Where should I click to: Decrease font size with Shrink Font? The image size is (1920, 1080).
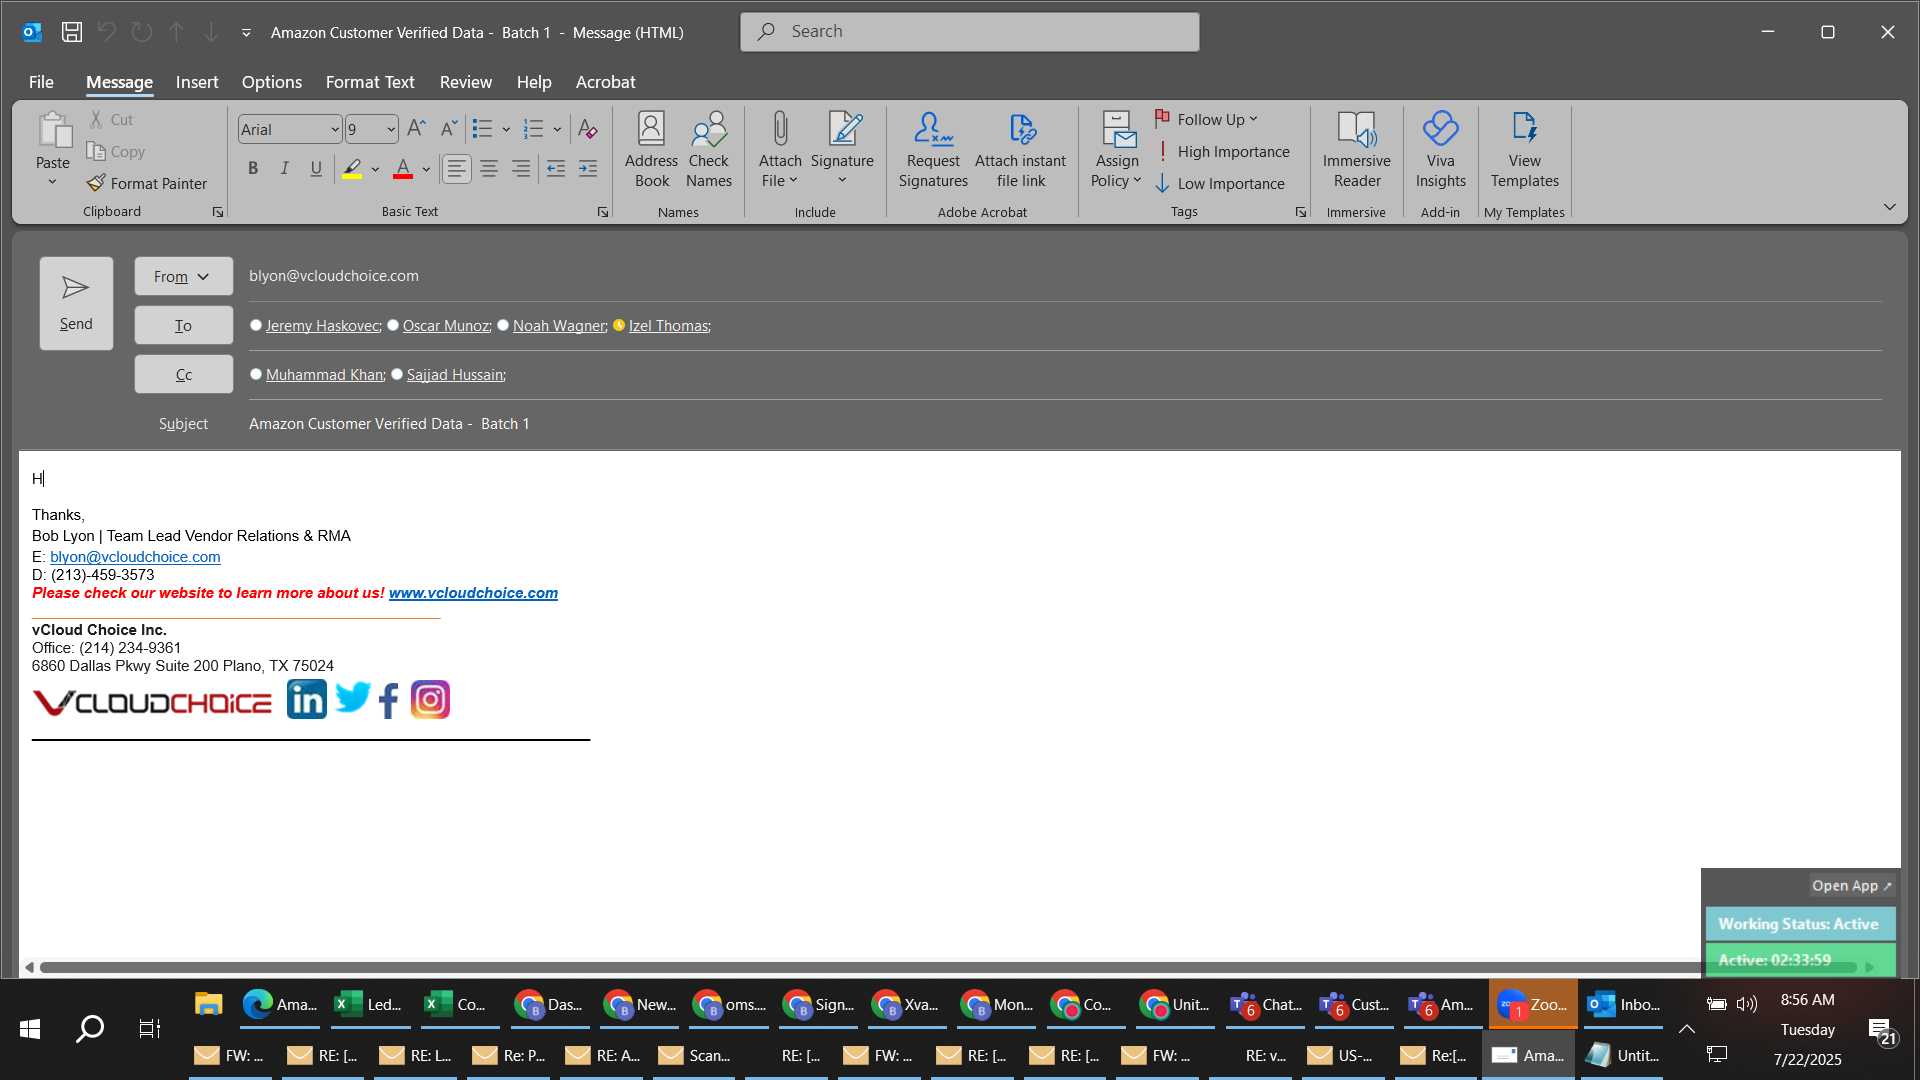coord(449,129)
